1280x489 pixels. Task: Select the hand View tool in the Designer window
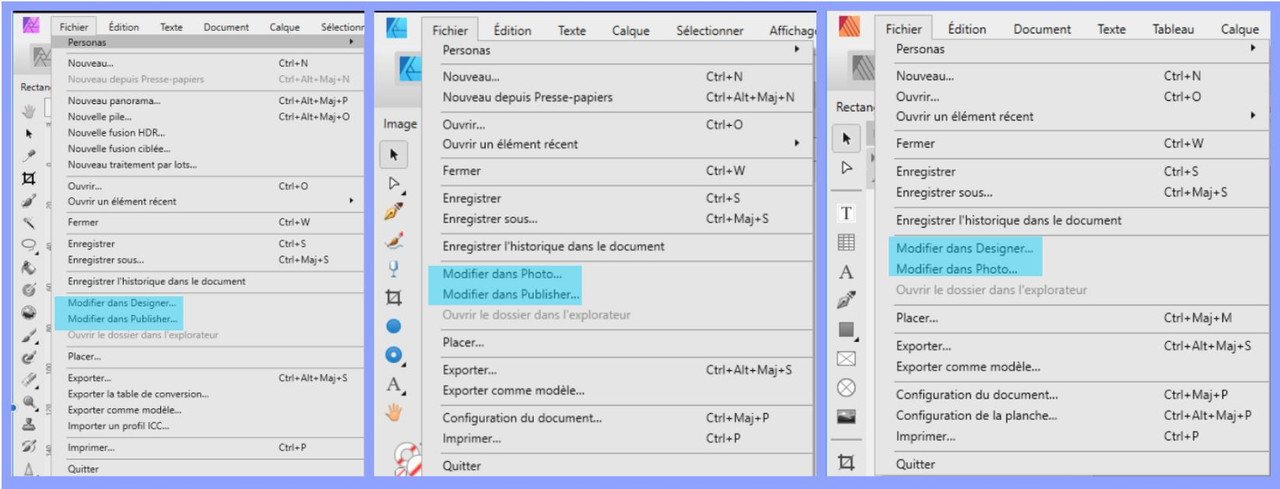click(394, 411)
